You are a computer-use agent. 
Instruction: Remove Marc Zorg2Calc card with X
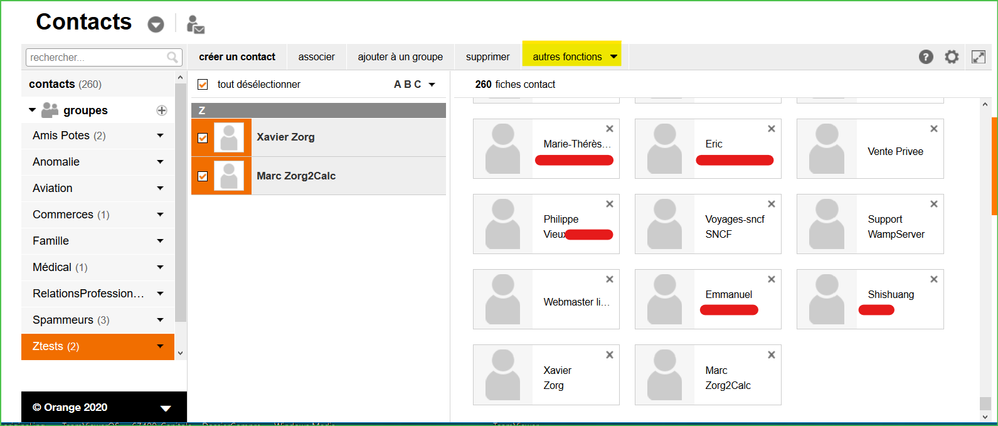(x=771, y=355)
